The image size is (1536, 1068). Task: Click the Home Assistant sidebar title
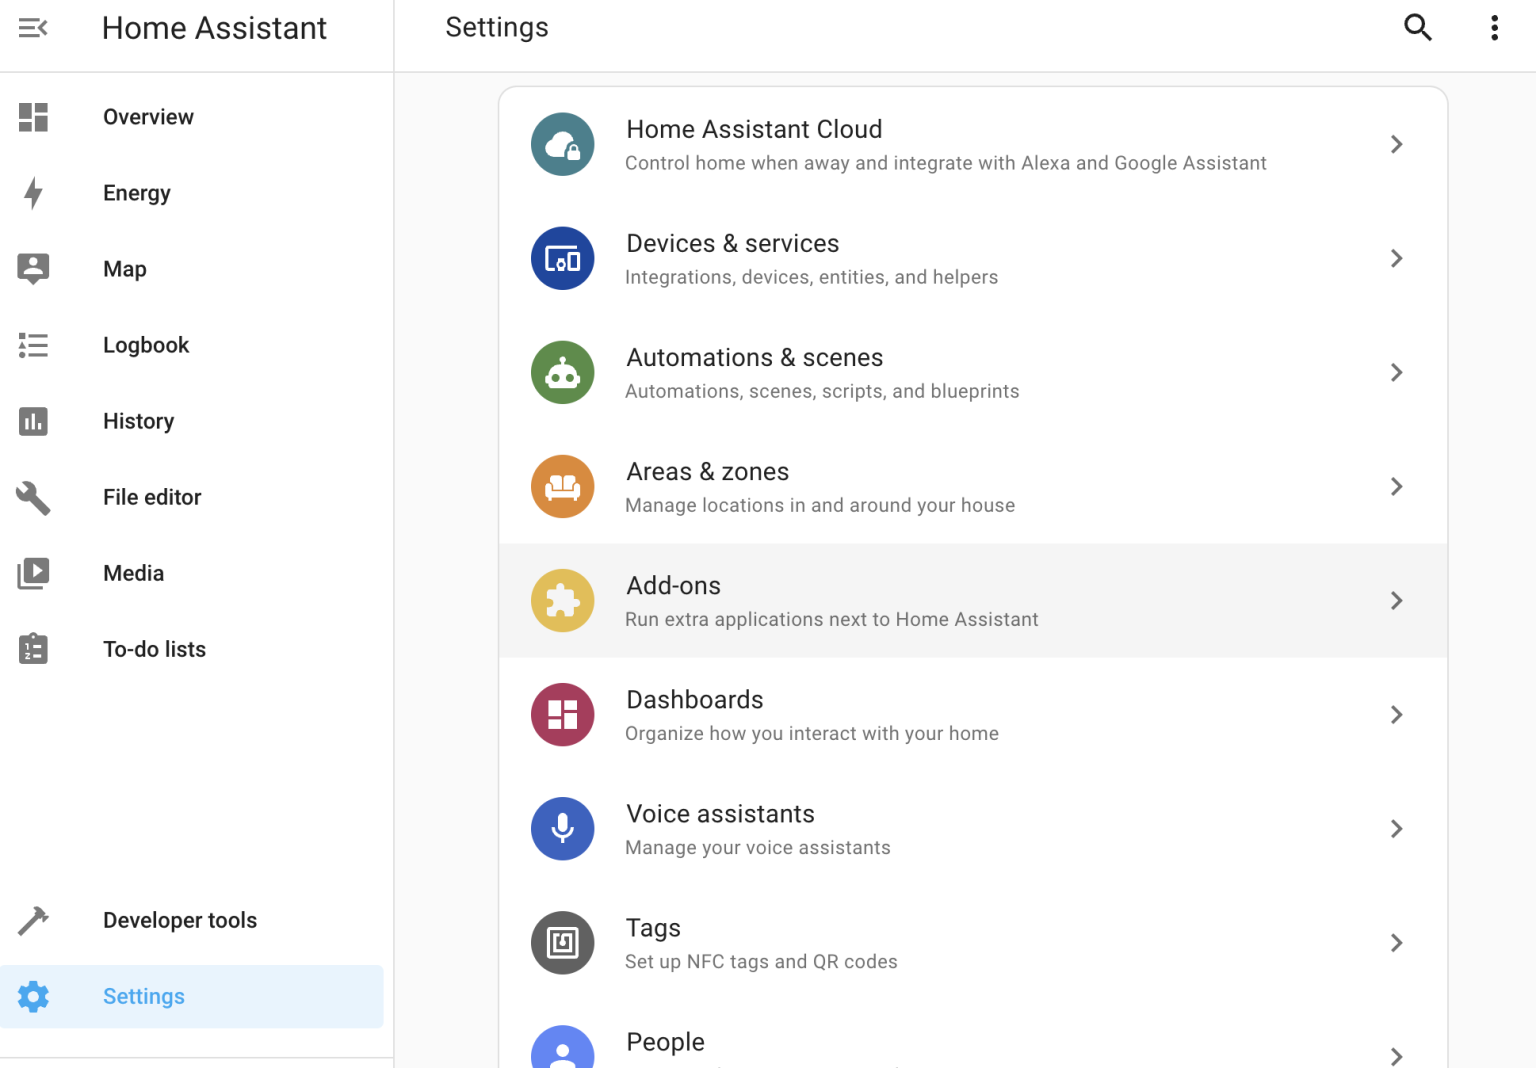point(214,28)
